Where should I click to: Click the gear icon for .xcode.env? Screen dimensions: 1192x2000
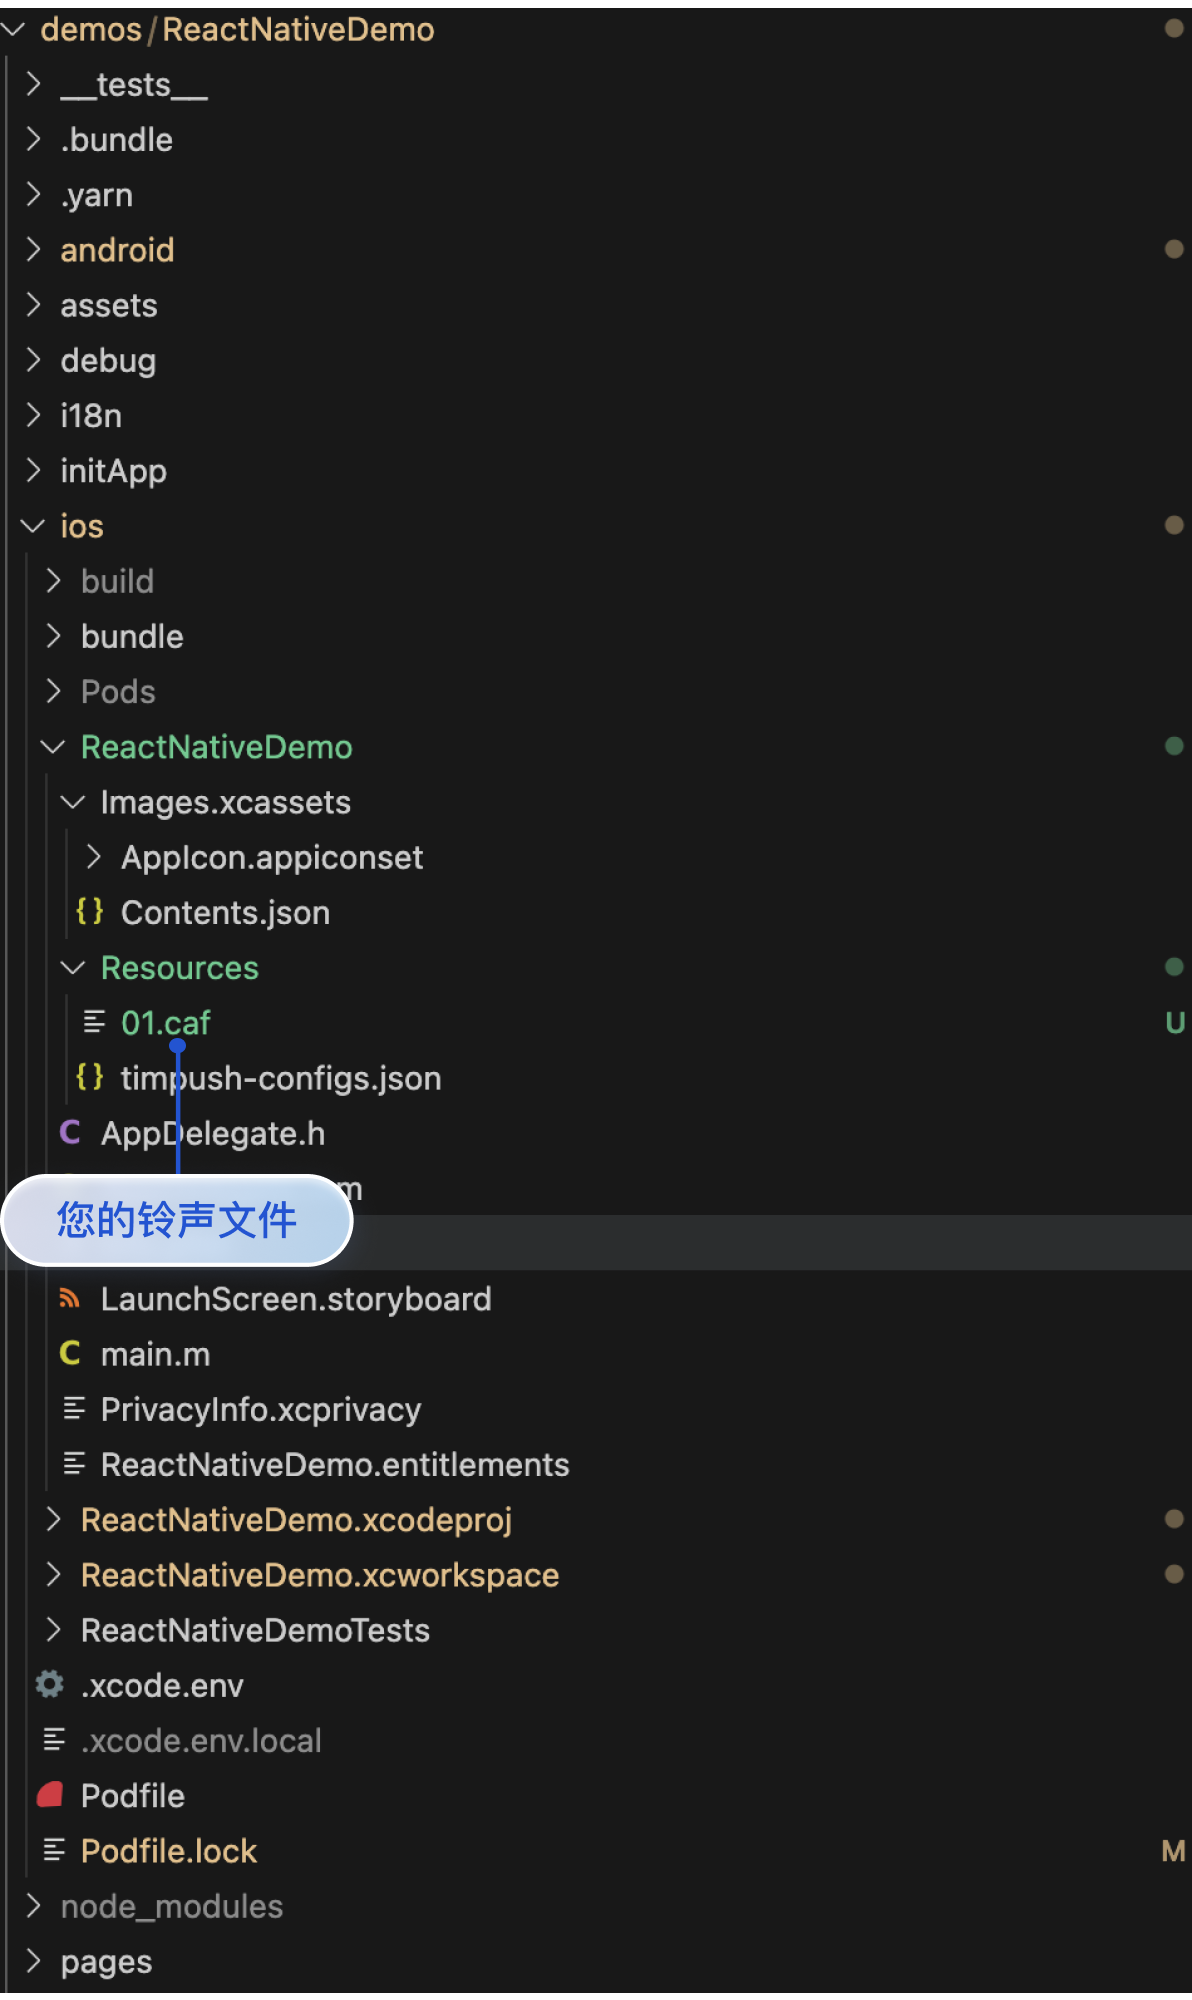tap(50, 1685)
